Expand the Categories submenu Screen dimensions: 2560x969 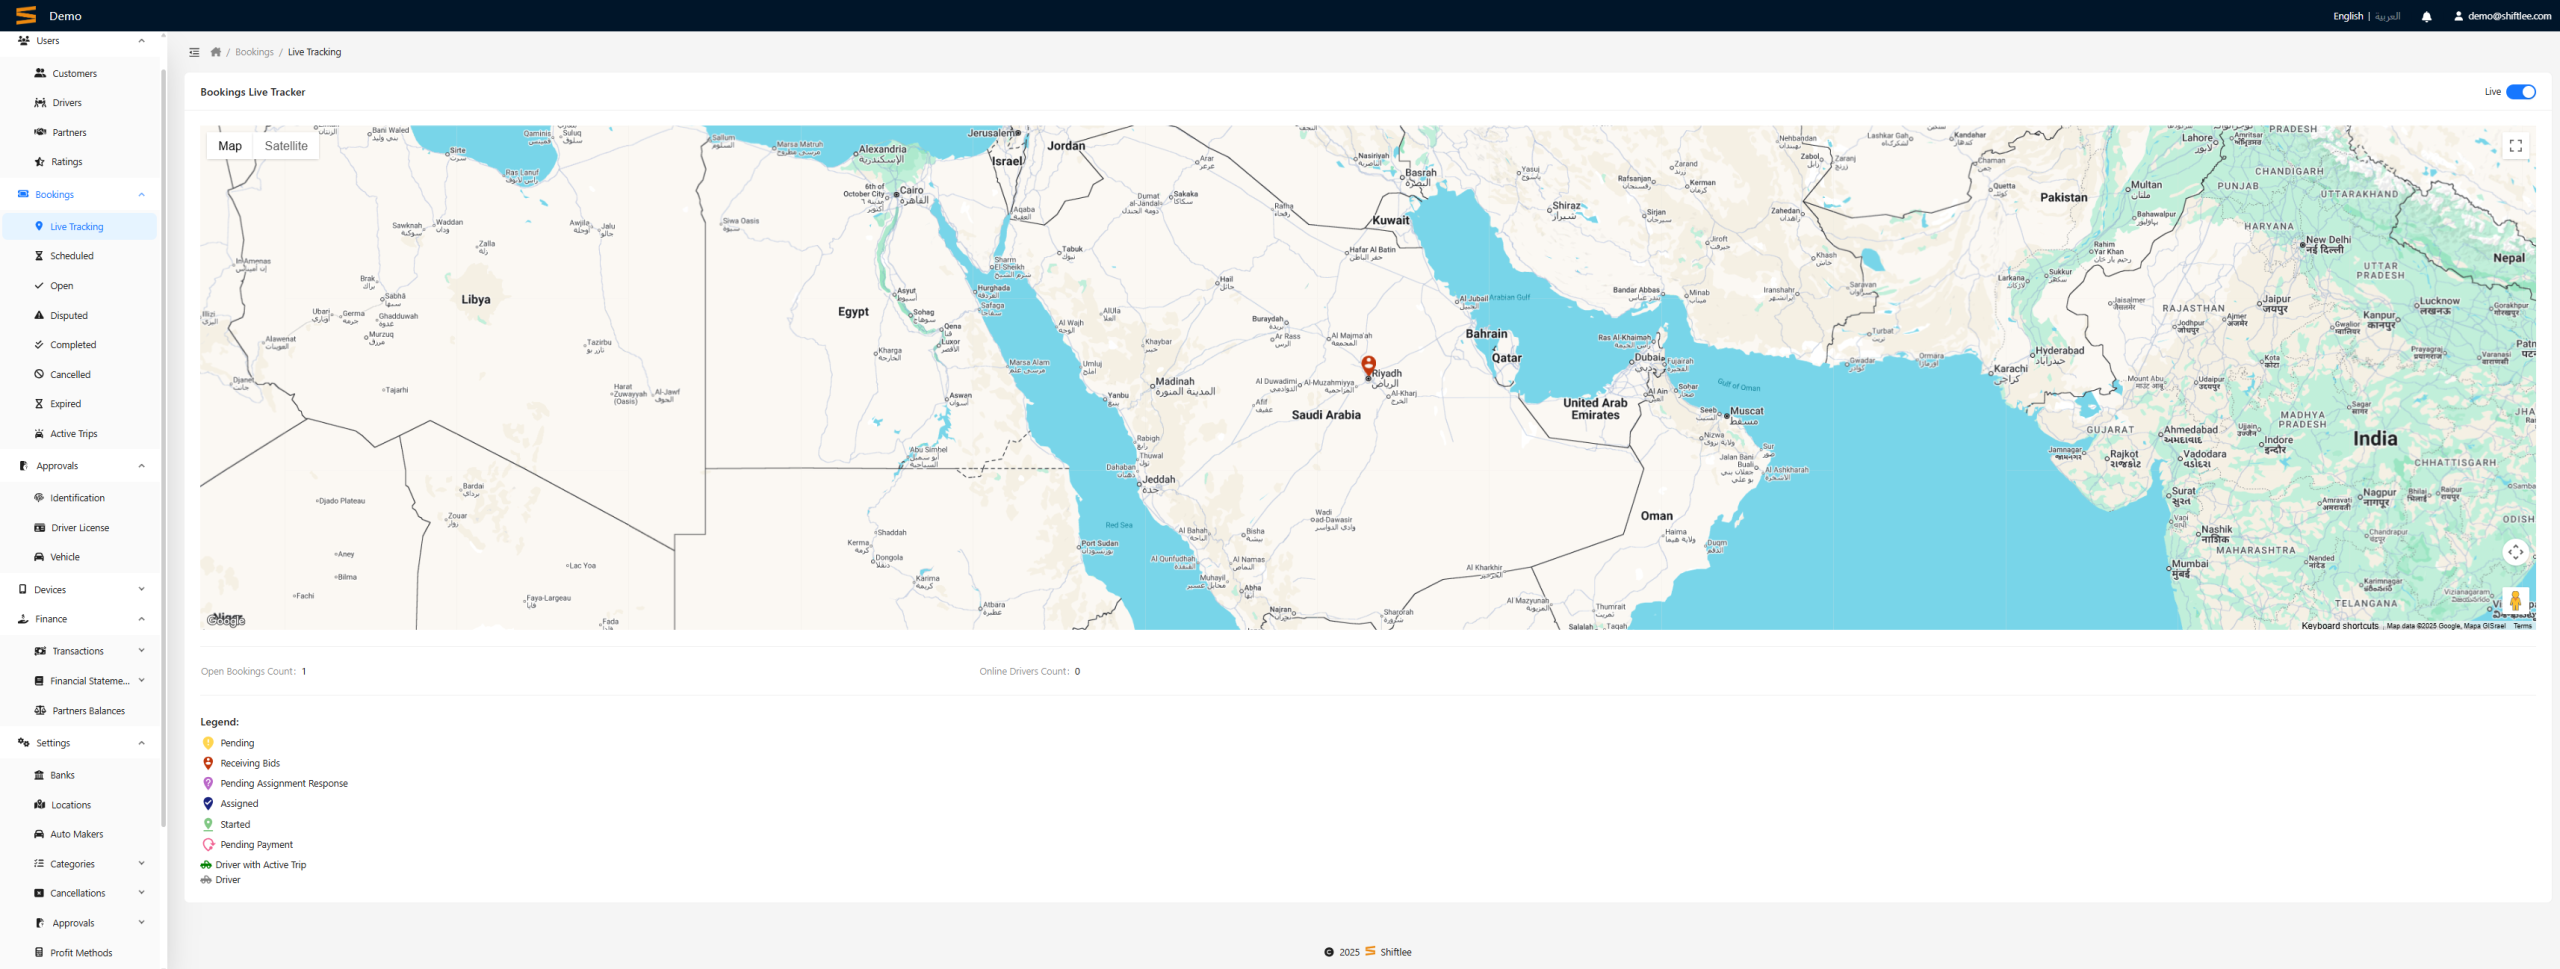point(141,864)
